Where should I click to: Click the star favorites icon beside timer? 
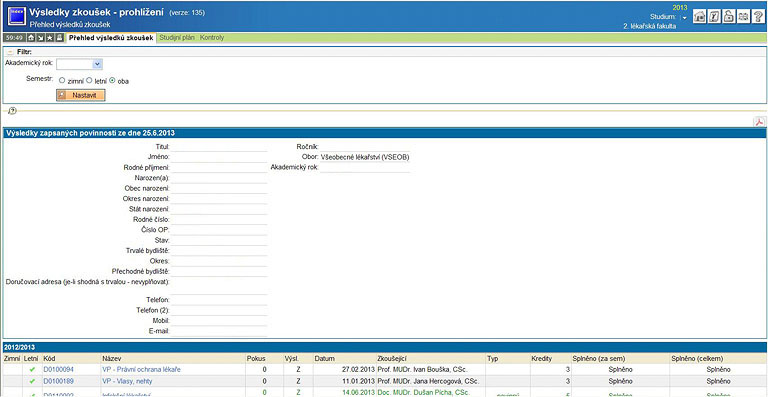coord(49,38)
